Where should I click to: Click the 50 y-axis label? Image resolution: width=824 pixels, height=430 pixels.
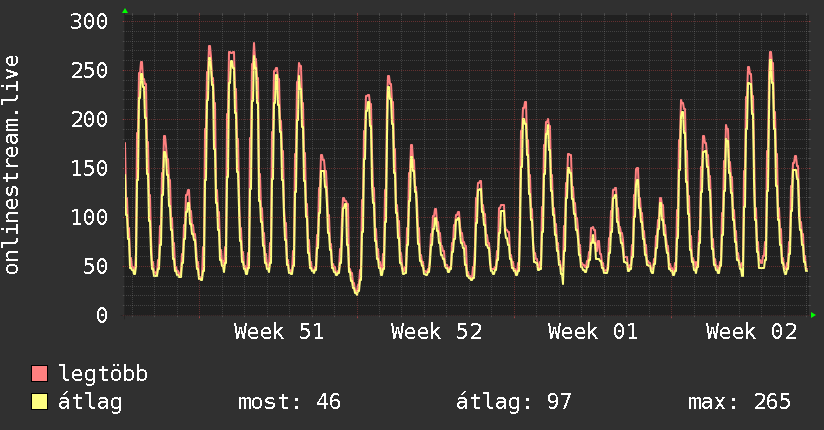95,266
